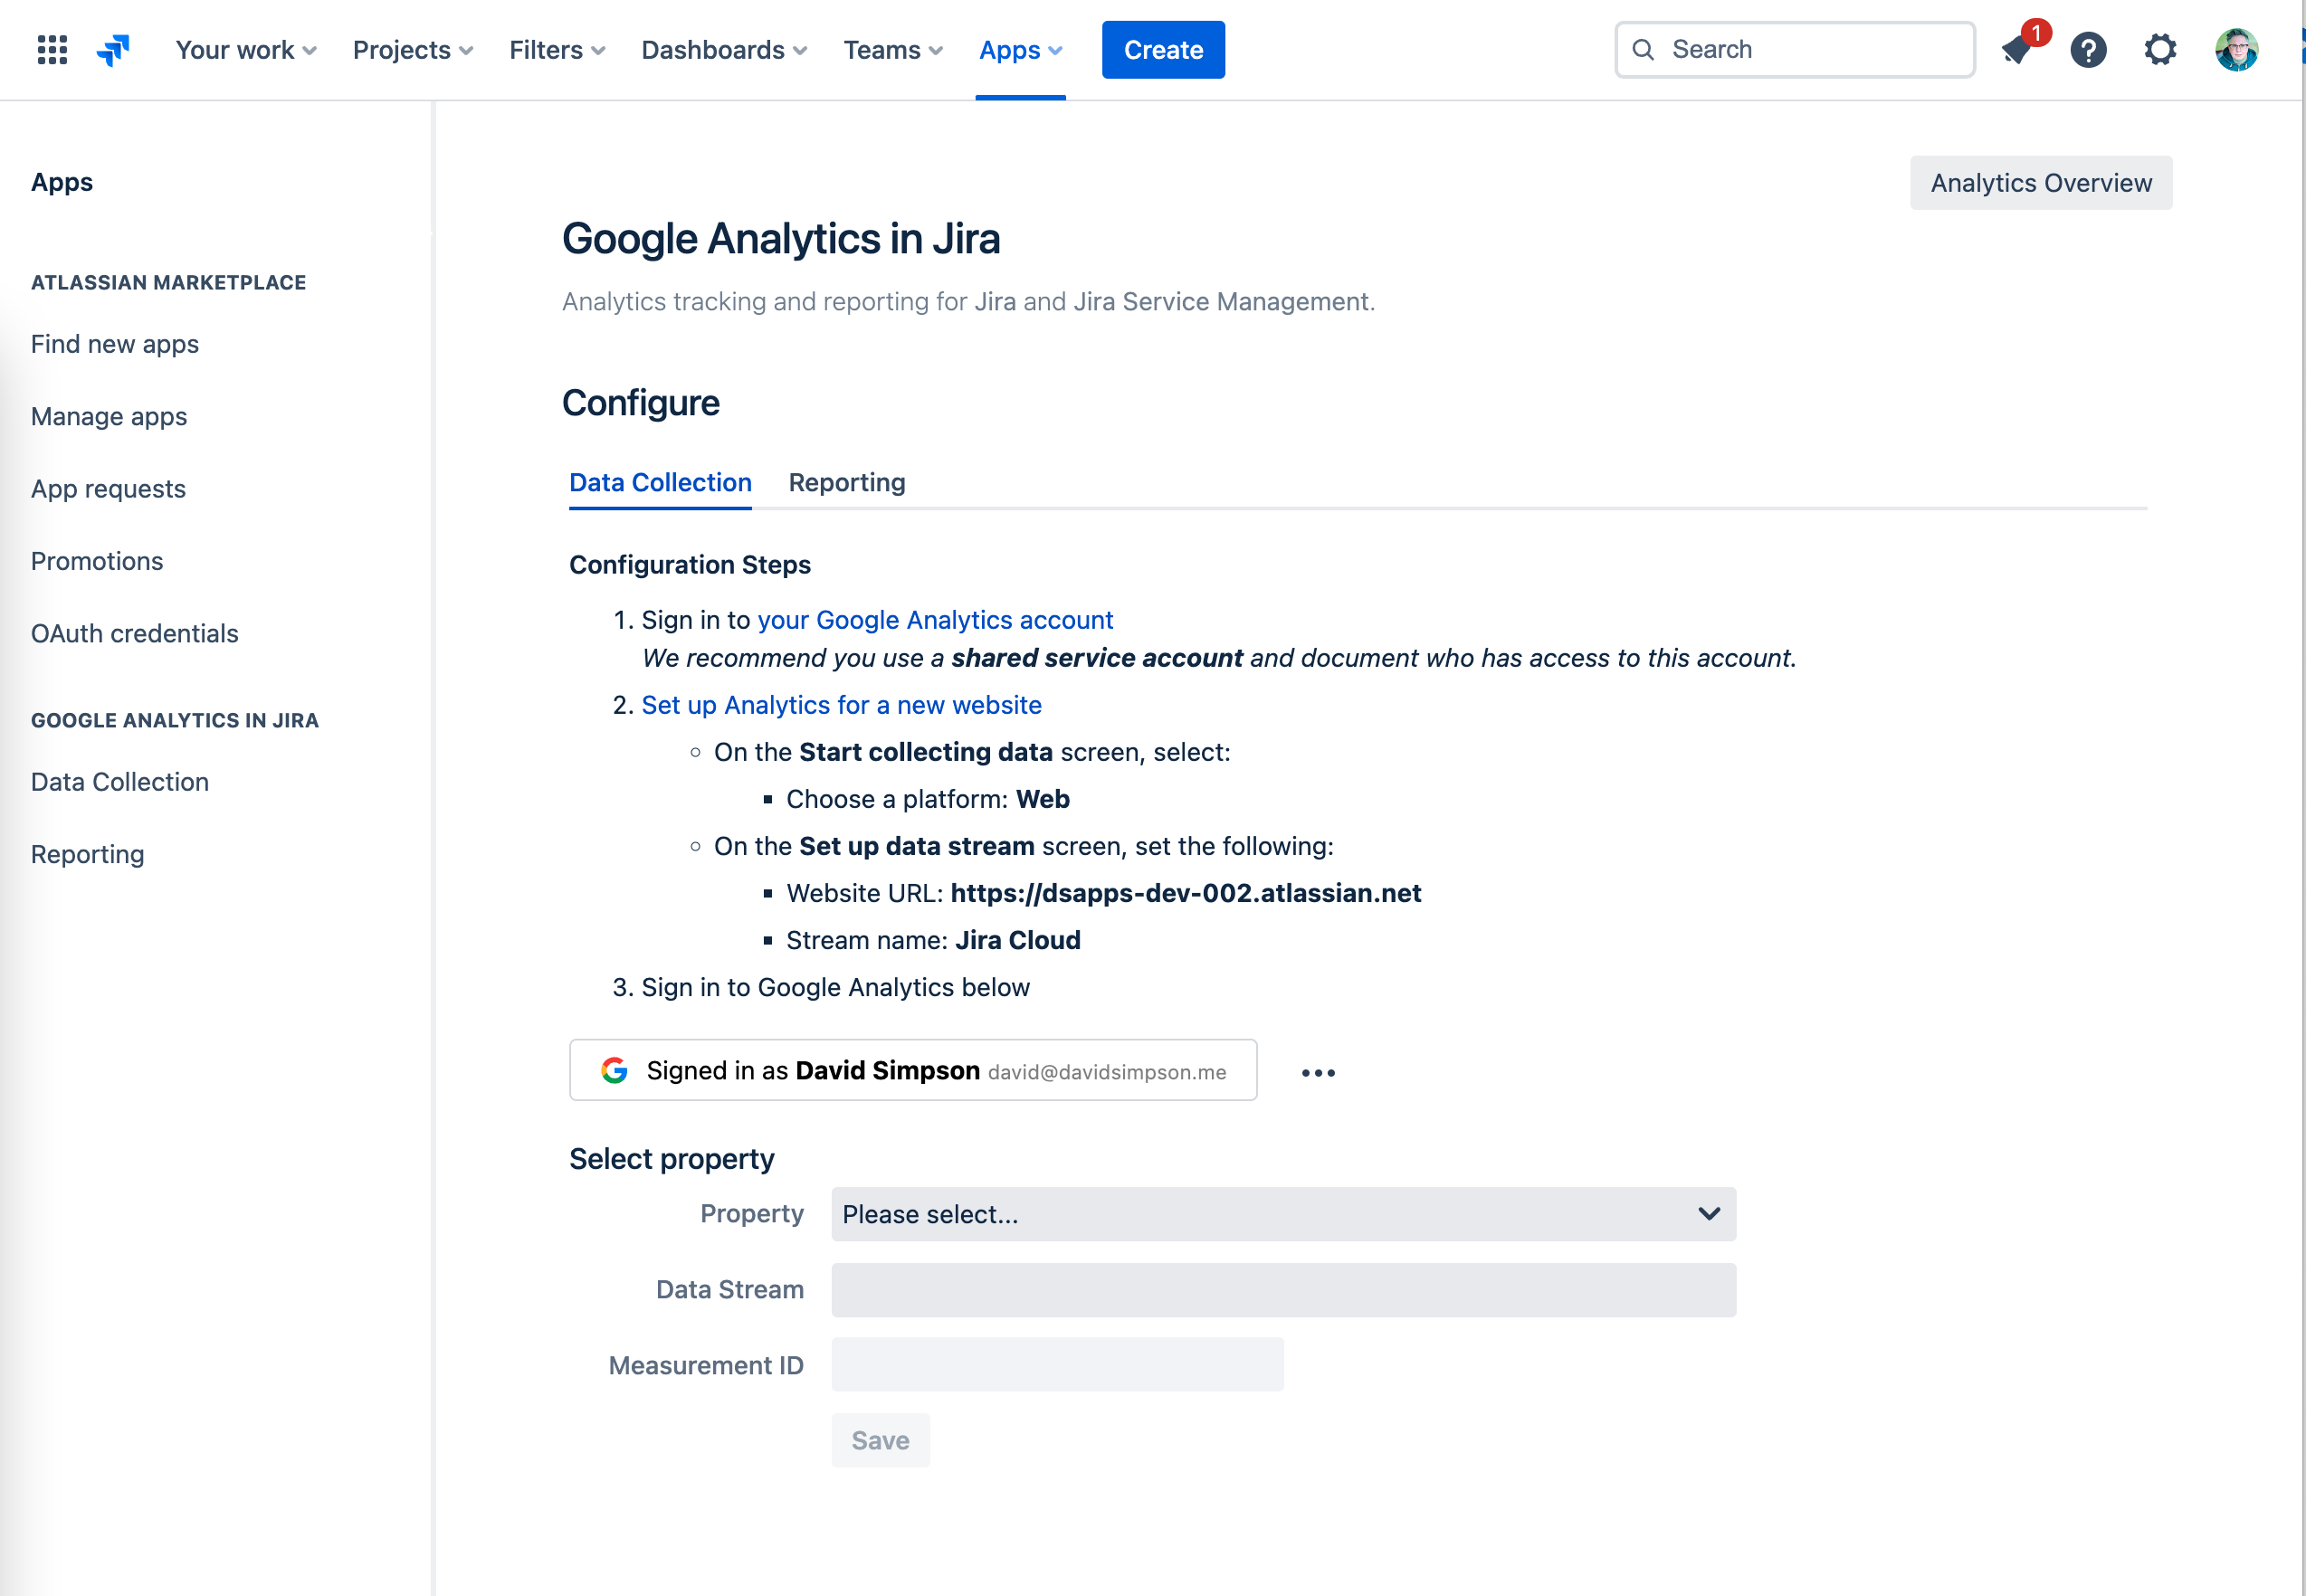The height and width of the screenshot is (1596, 2306).
Task: Select the Data Collection tab
Action: (660, 483)
